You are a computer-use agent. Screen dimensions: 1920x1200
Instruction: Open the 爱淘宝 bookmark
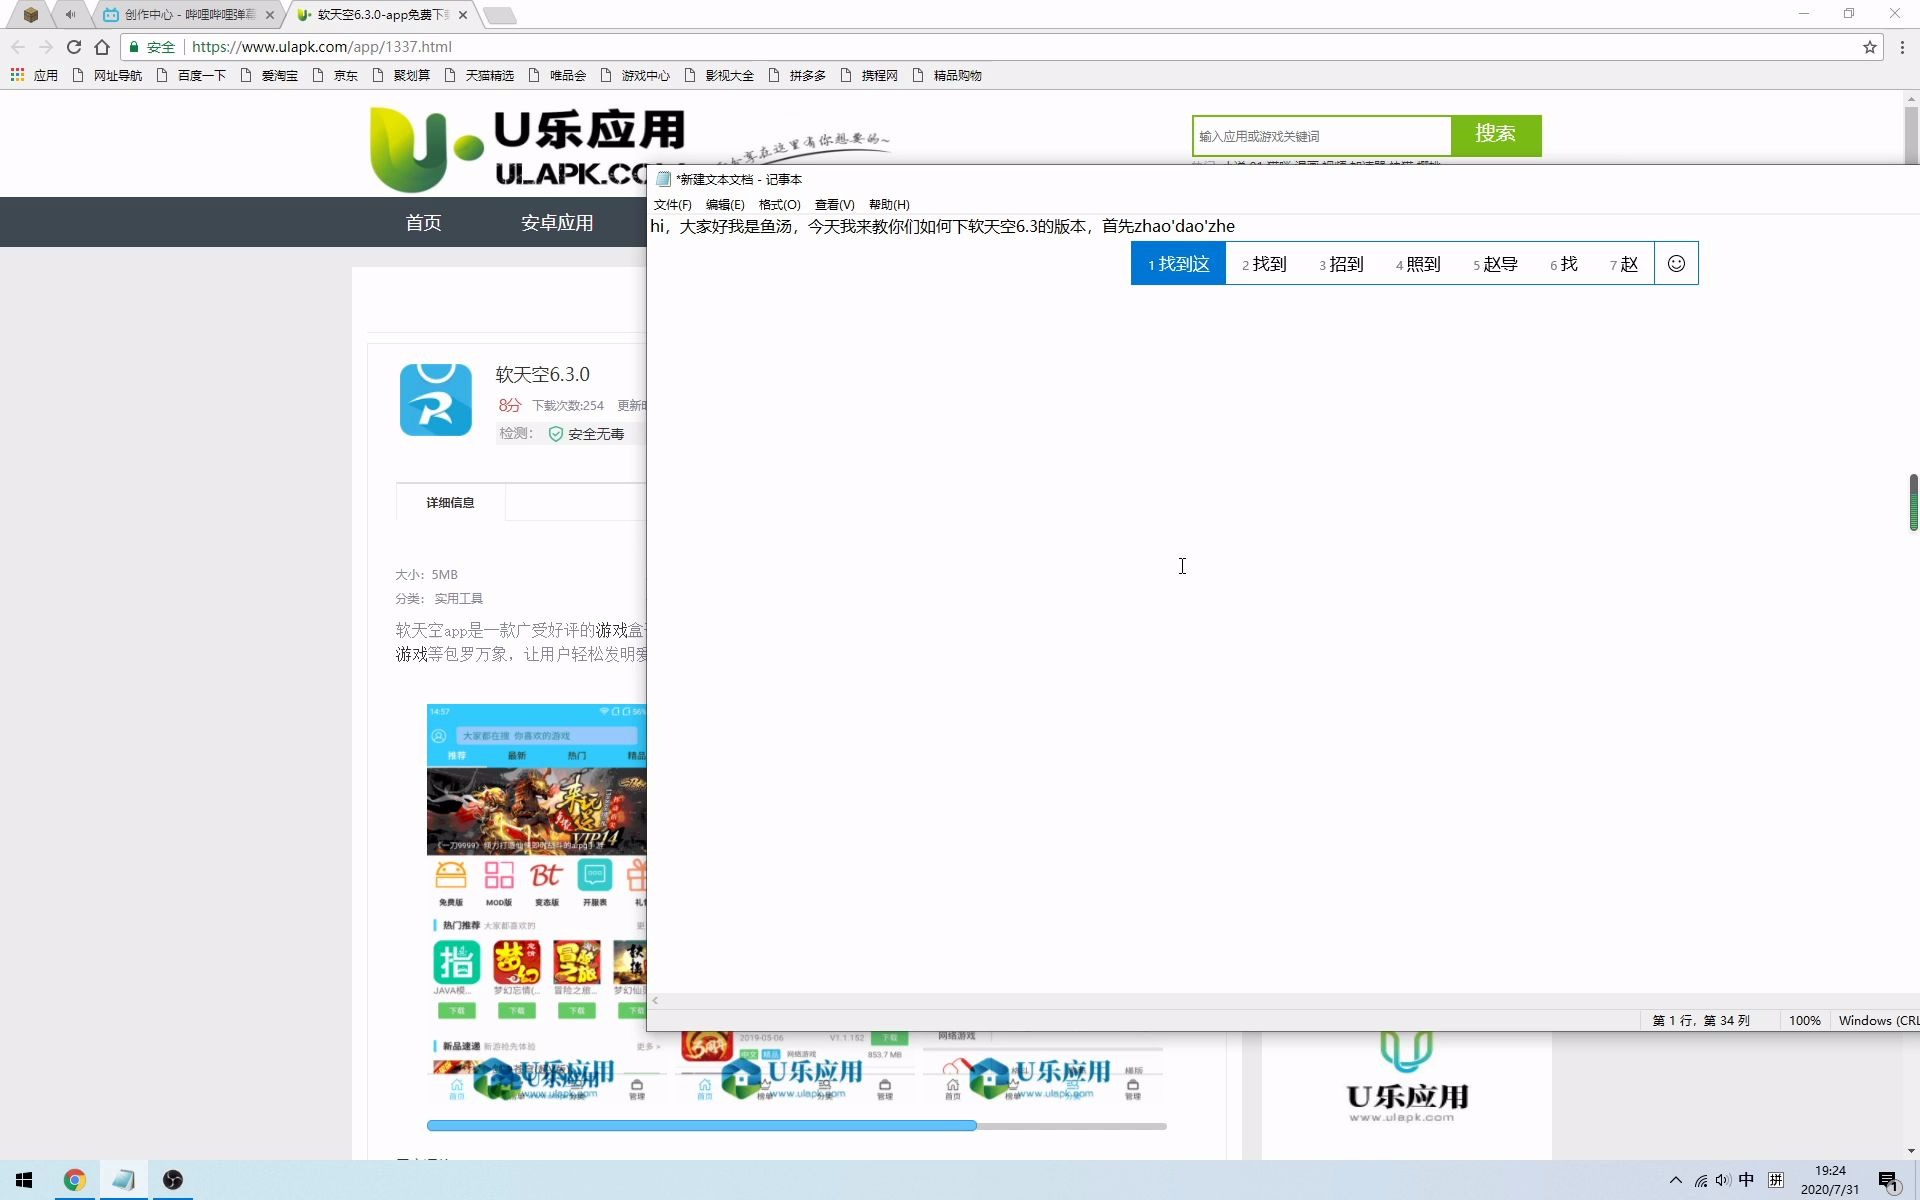click(x=269, y=75)
